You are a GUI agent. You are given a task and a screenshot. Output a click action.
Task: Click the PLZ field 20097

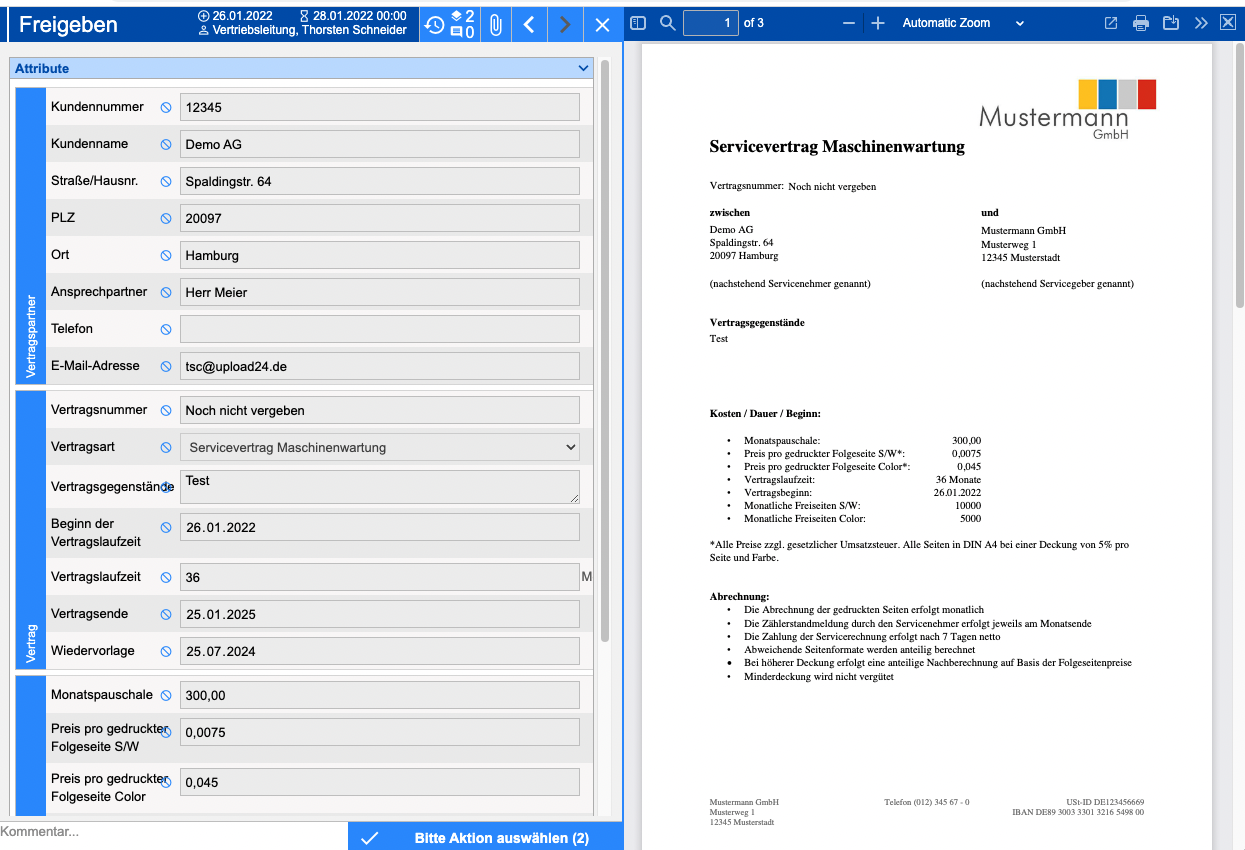380,218
